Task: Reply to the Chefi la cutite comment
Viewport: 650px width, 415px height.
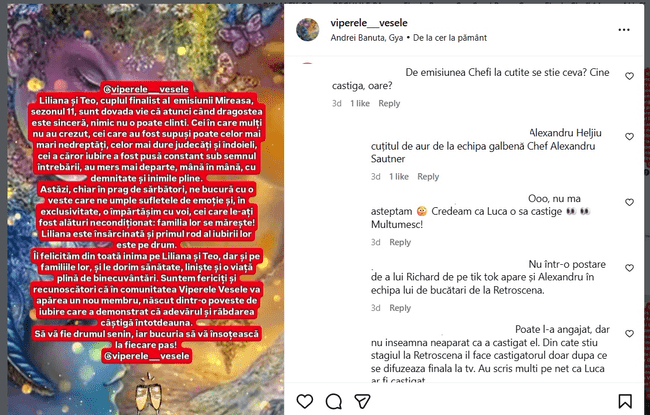Action: (389, 104)
